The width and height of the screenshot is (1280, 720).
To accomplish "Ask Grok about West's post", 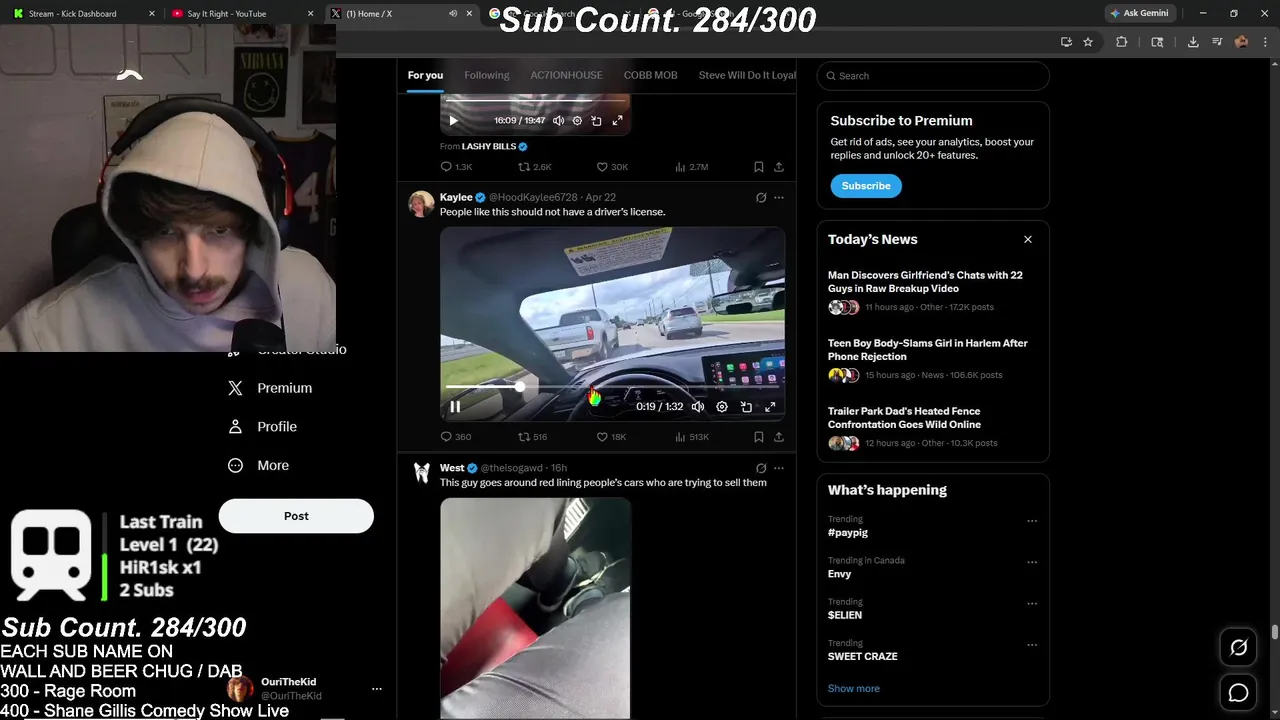I will click(x=761, y=468).
